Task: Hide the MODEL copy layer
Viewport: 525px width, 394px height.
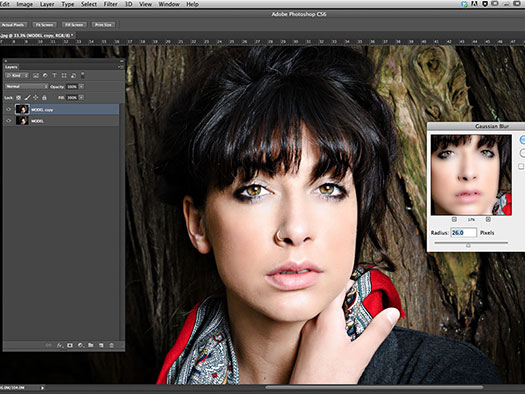Action: (x=8, y=109)
